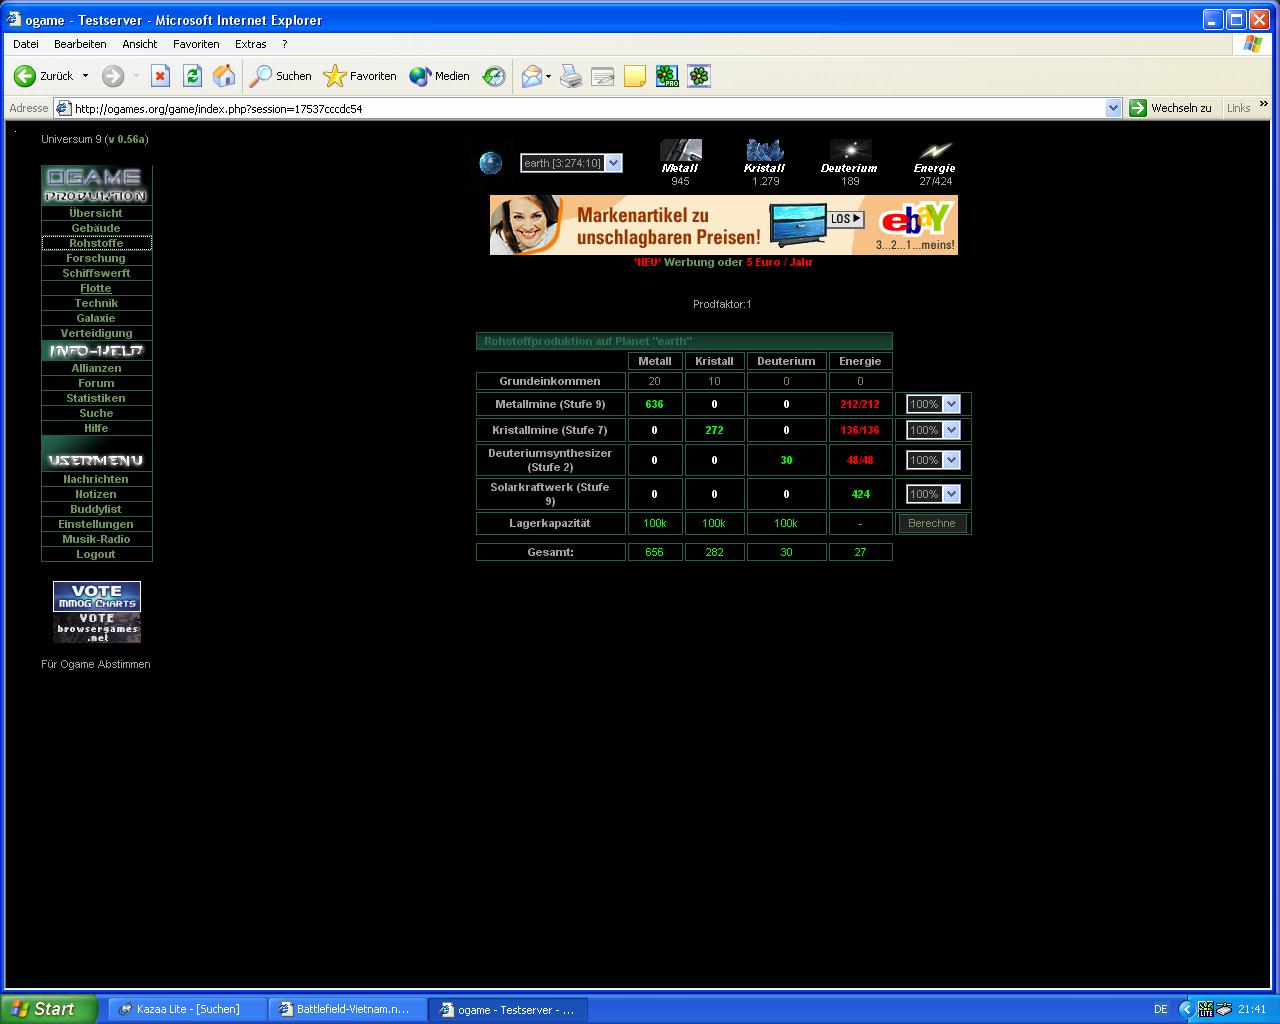Click the Home icon in the toolbar
1280x1024 pixels.
point(224,76)
